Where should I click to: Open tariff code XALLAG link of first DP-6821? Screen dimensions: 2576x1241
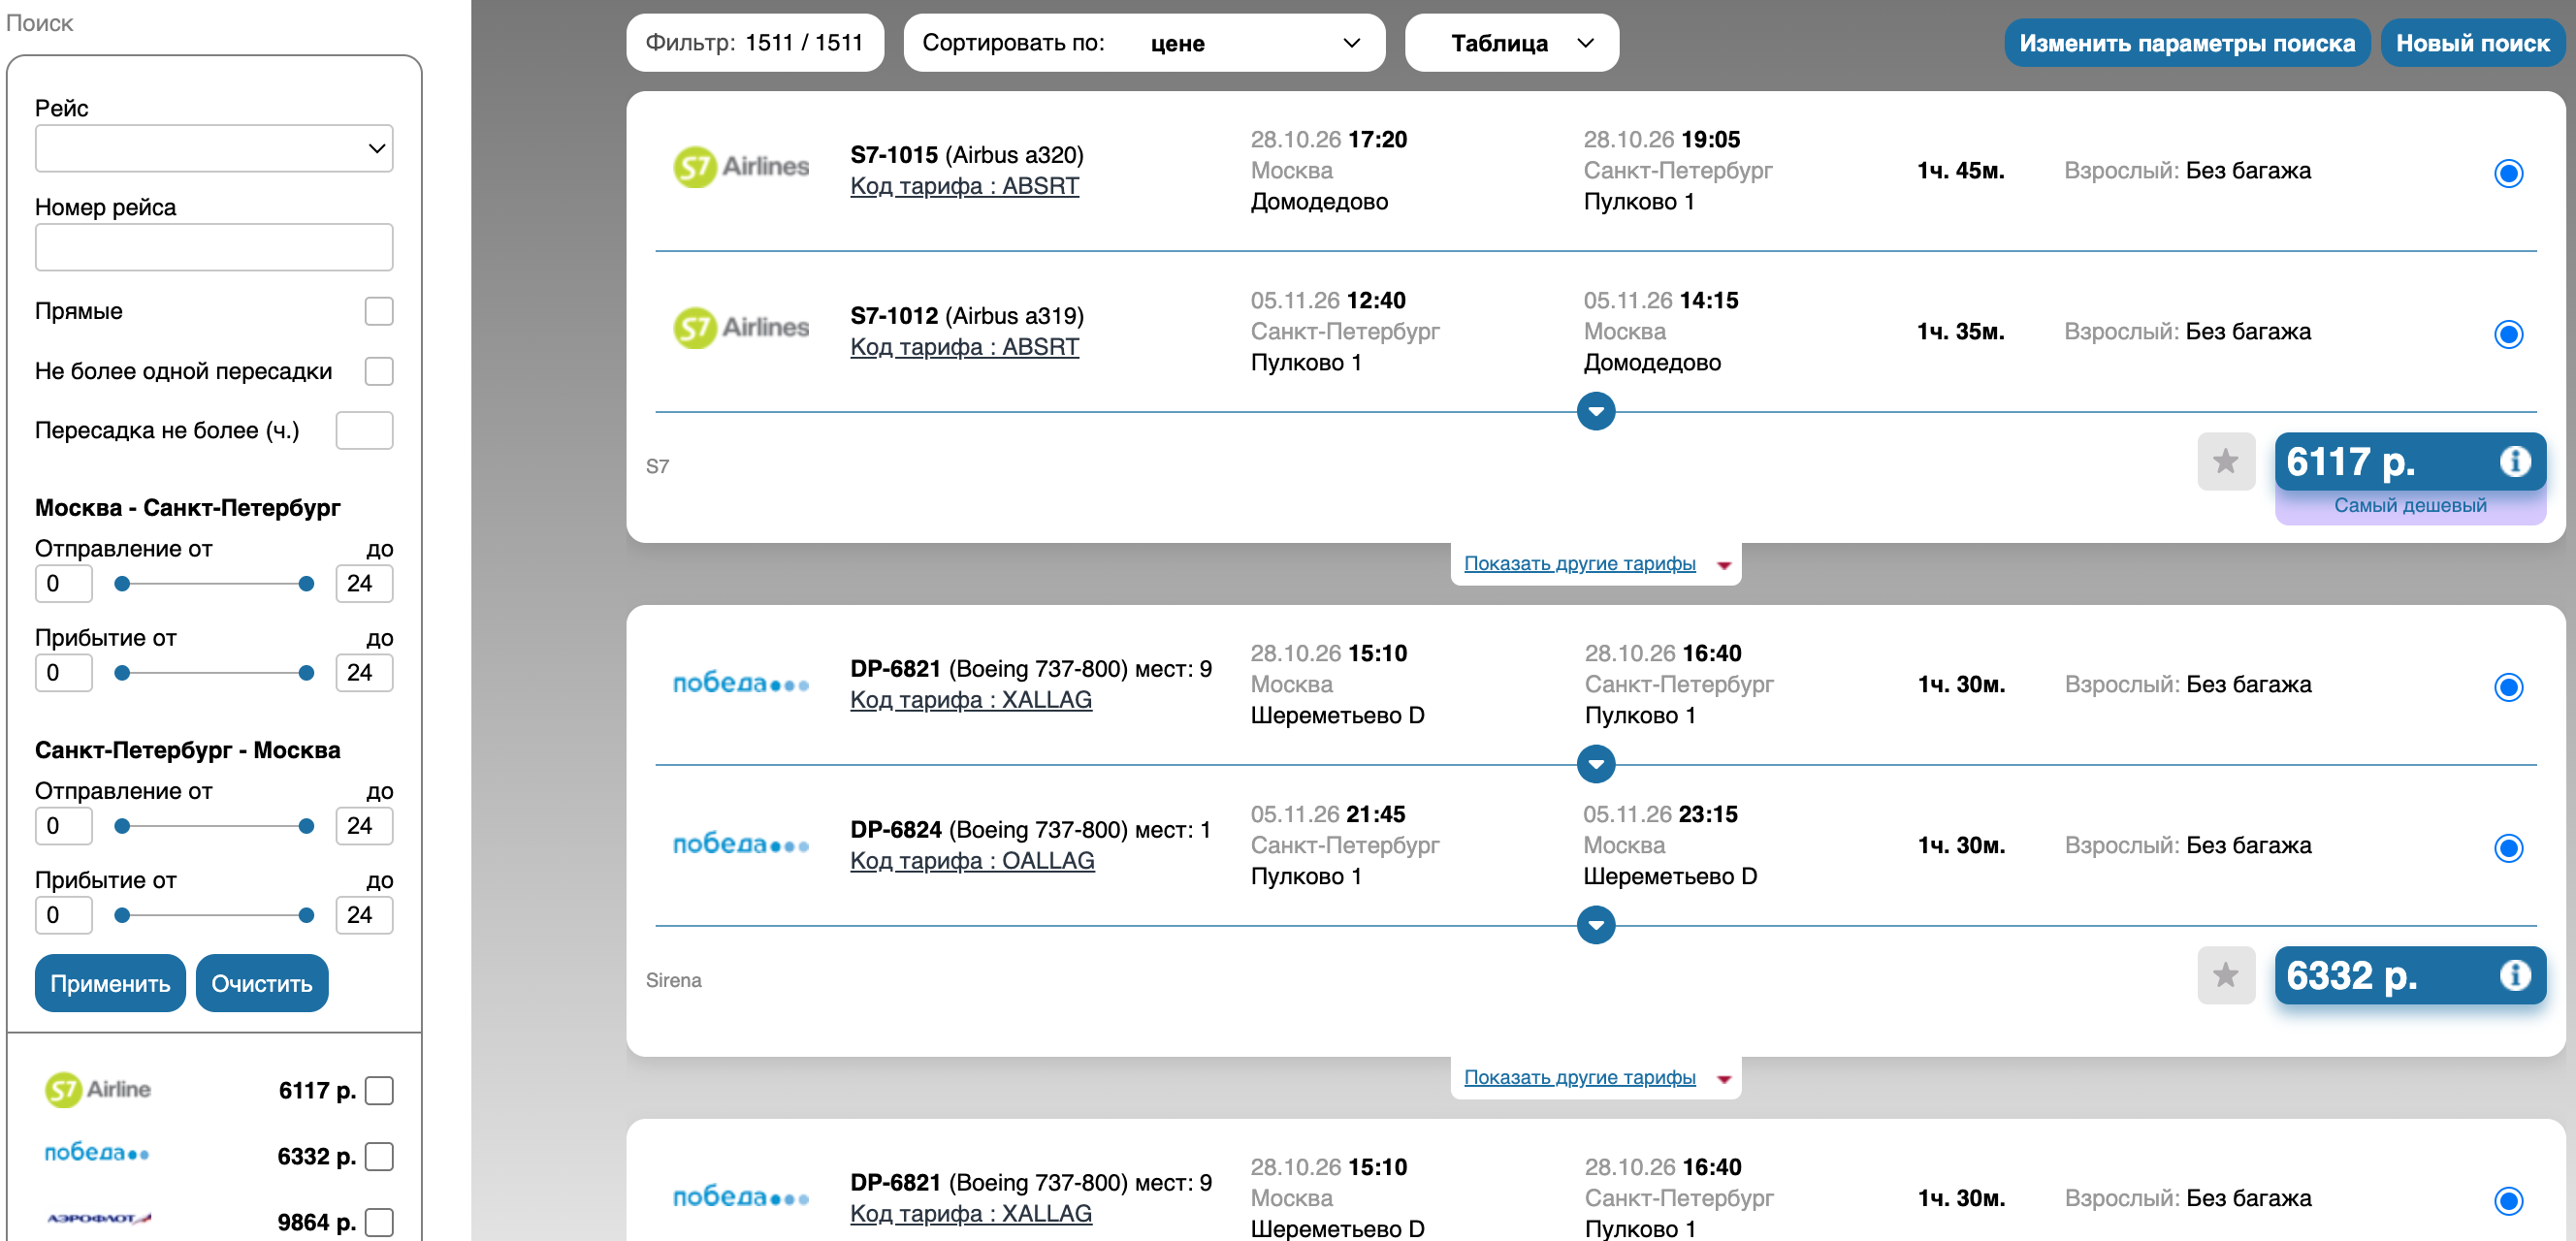pyautogui.click(x=970, y=700)
